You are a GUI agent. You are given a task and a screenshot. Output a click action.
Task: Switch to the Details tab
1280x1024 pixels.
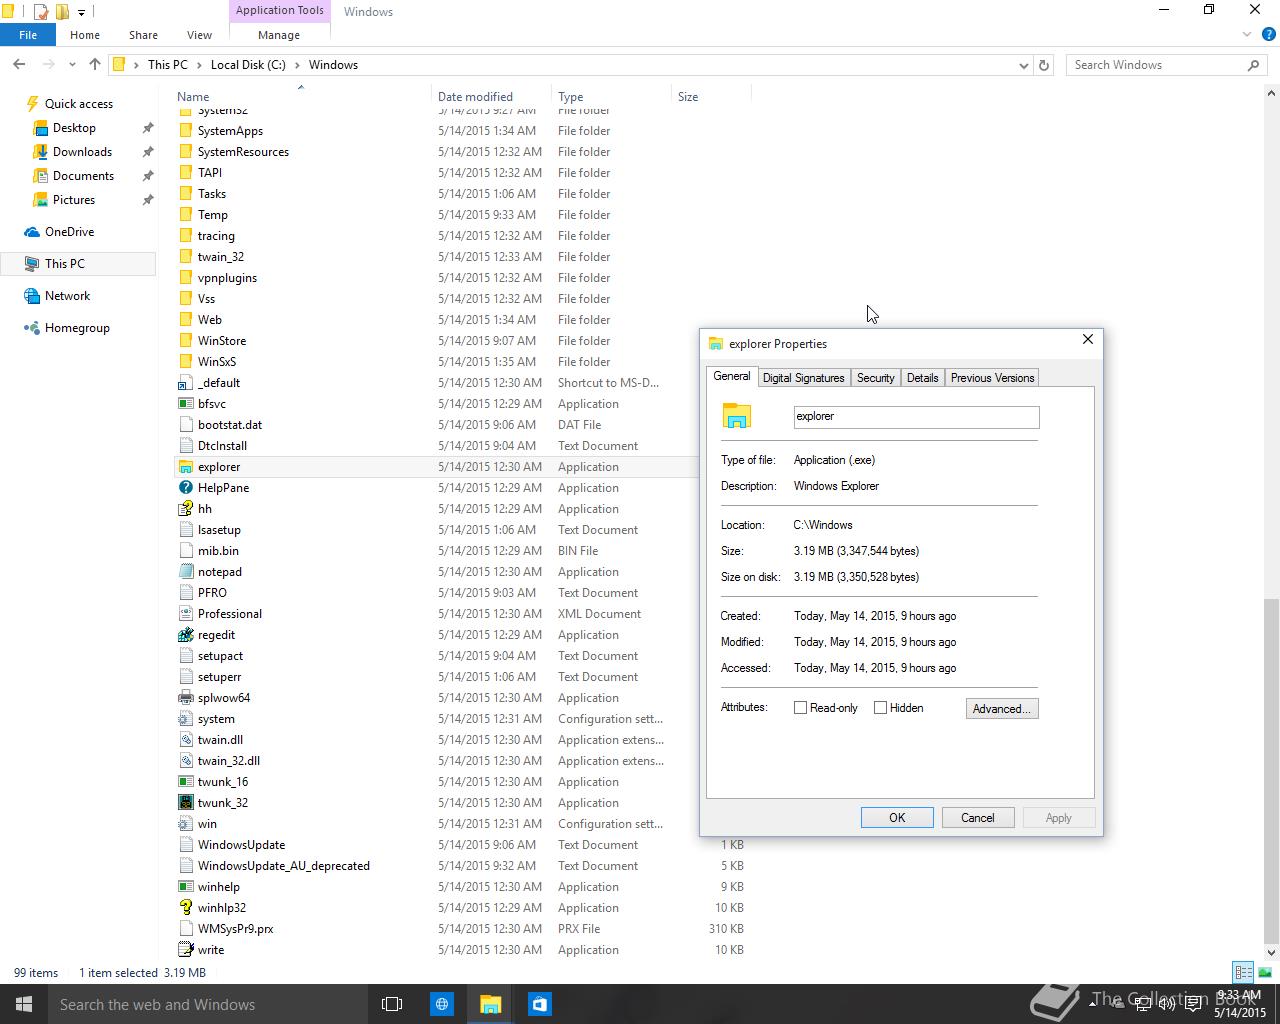click(922, 378)
